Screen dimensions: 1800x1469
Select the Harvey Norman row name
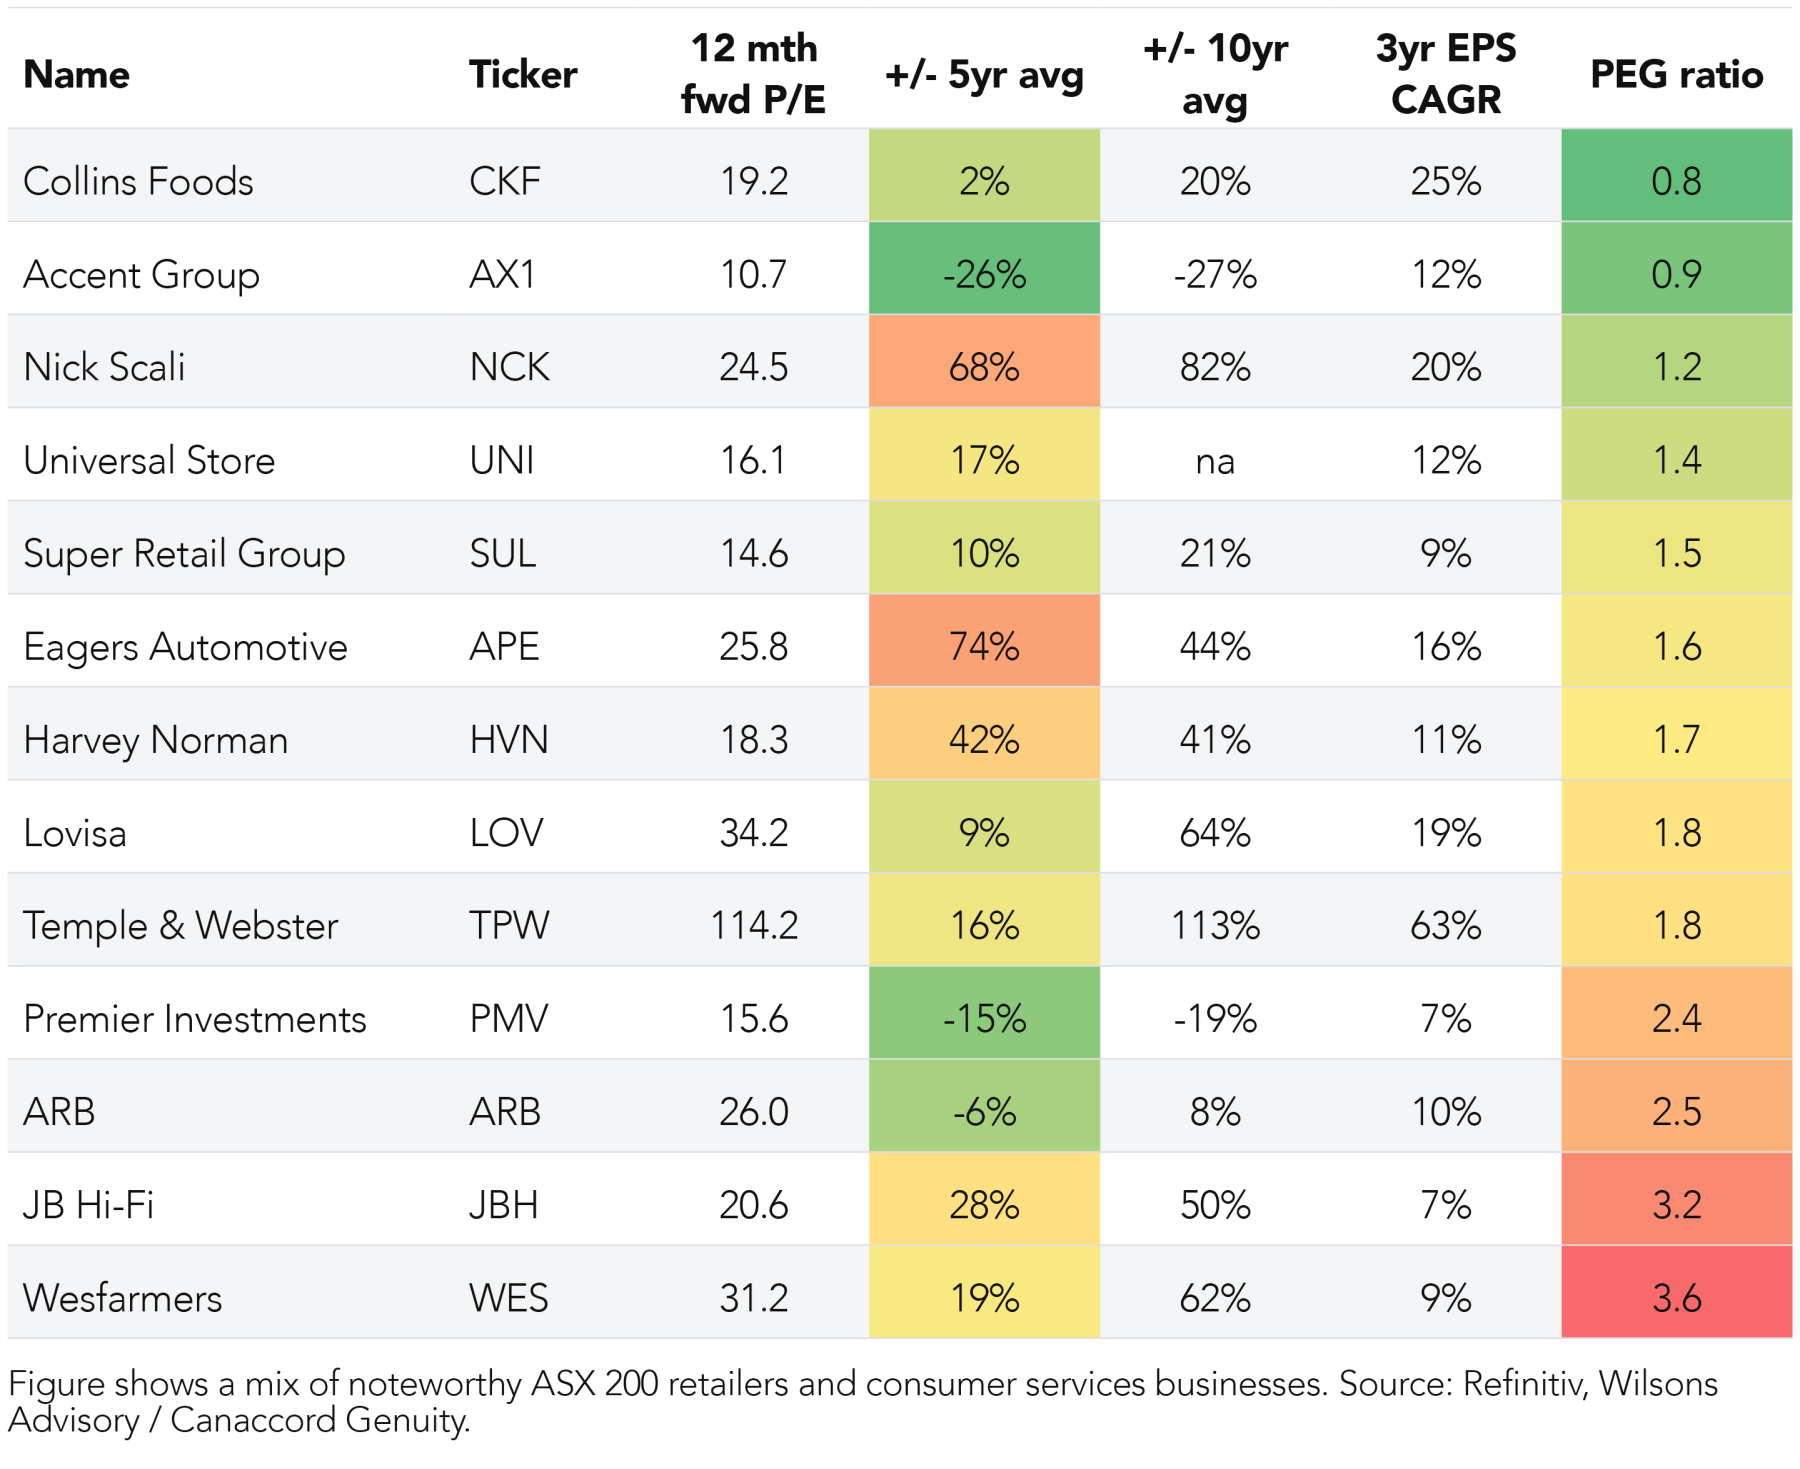point(156,740)
